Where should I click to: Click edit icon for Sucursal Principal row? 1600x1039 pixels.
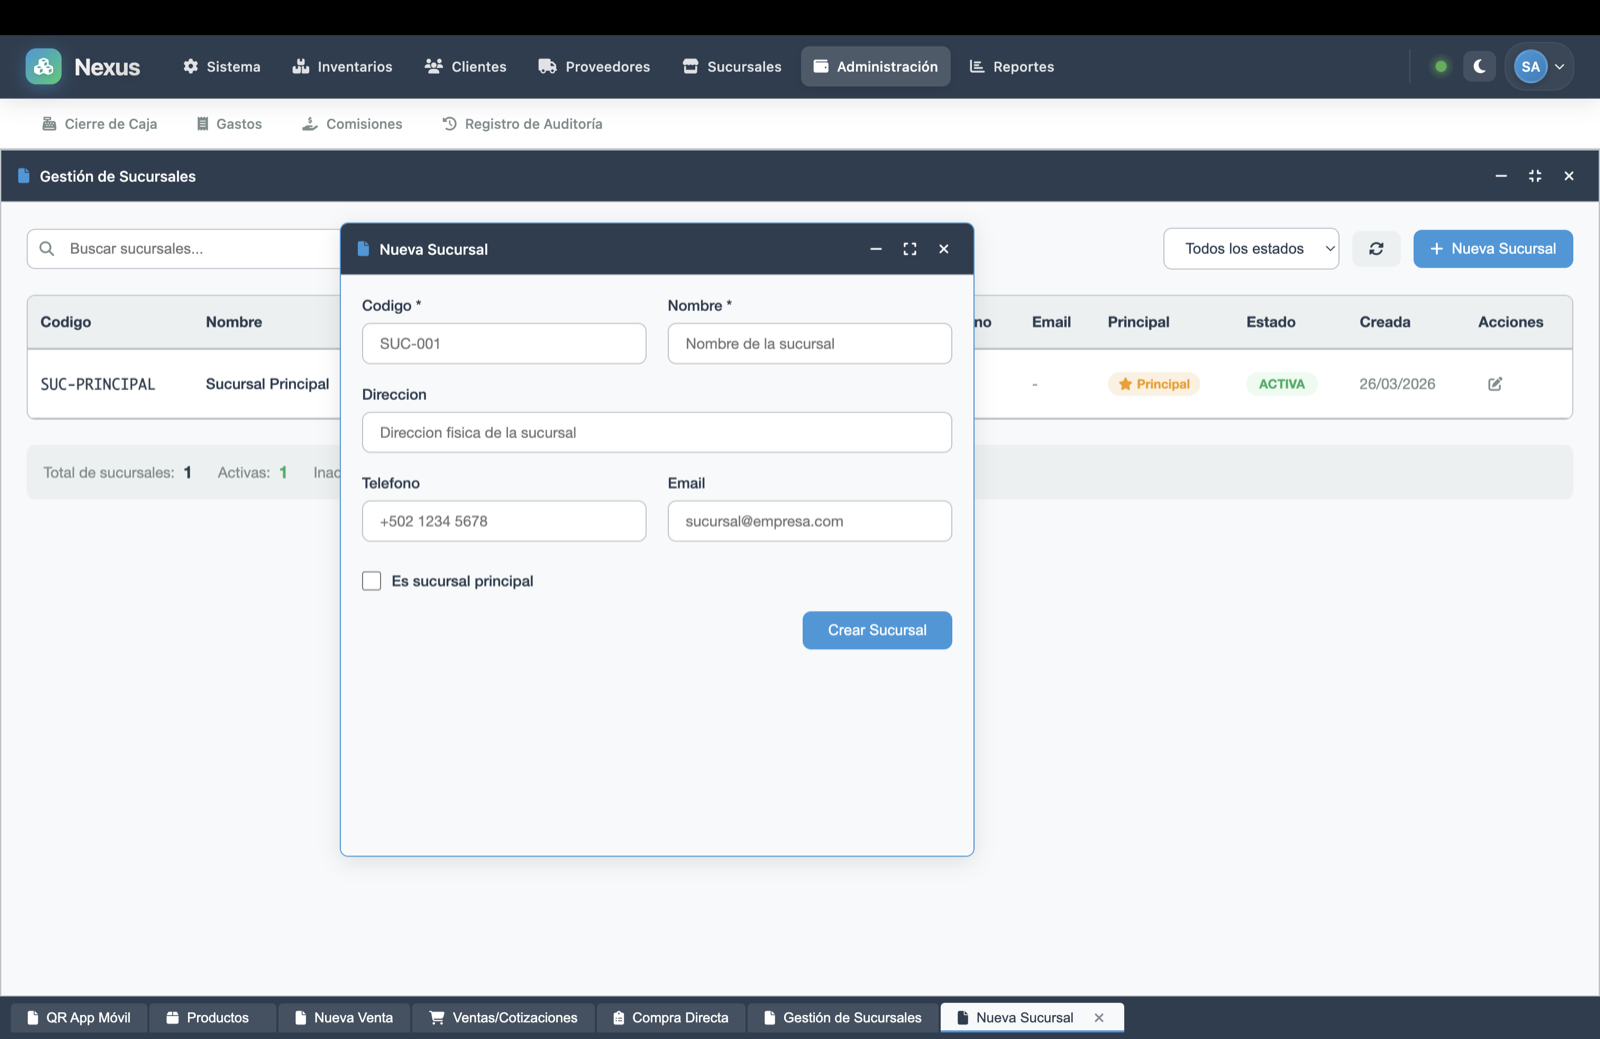coord(1494,384)
